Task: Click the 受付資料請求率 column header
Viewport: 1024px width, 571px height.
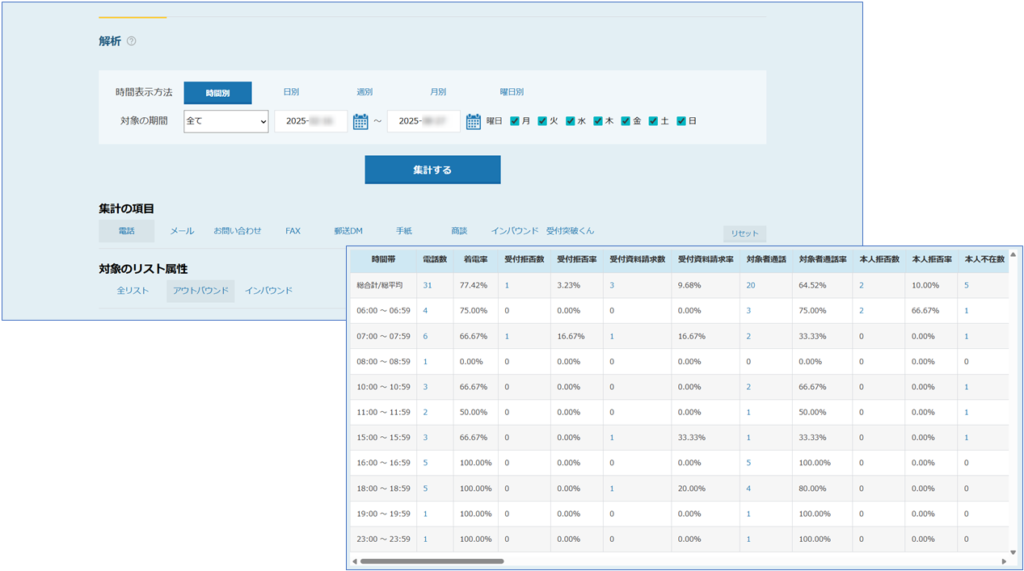Action: [x=705, y=259]
